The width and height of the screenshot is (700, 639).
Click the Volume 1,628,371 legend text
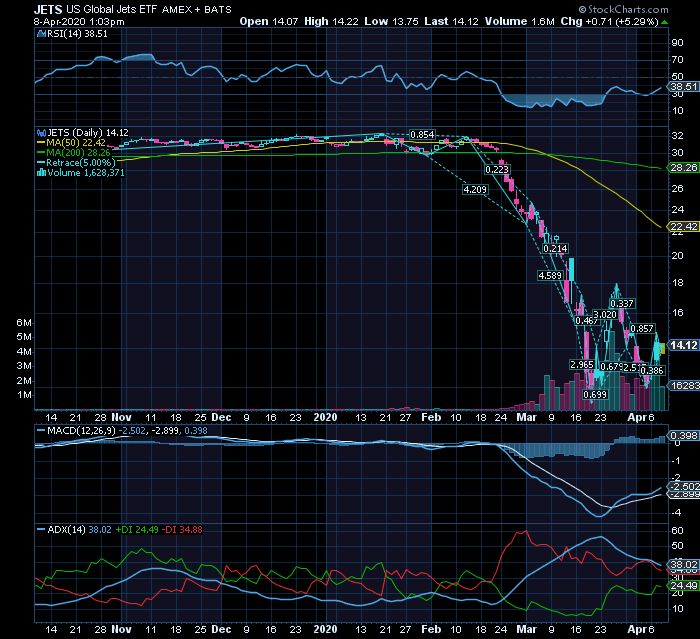[86, 173]
